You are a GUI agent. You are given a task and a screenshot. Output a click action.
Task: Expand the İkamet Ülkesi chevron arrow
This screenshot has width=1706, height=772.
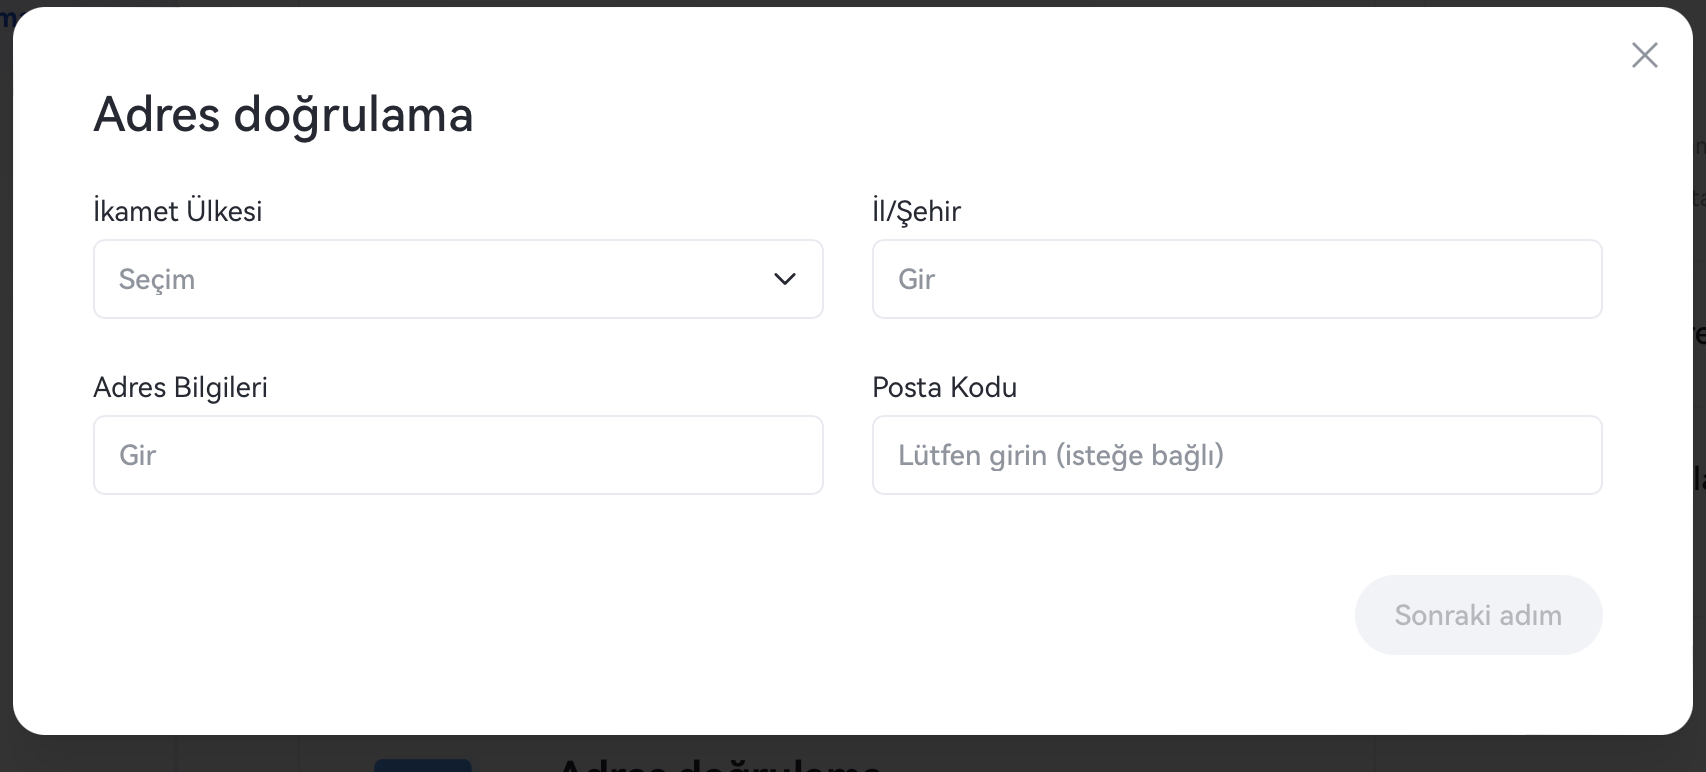click(x=785, y=279)
